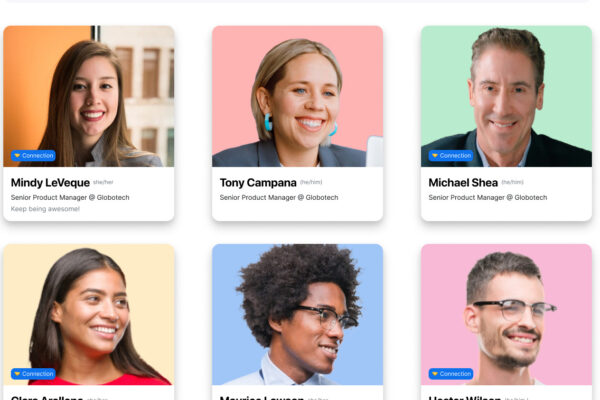Click Connection badge on pink-background man's photo
The height and width of the screenshot is (400, 600).
click(451, 374)
